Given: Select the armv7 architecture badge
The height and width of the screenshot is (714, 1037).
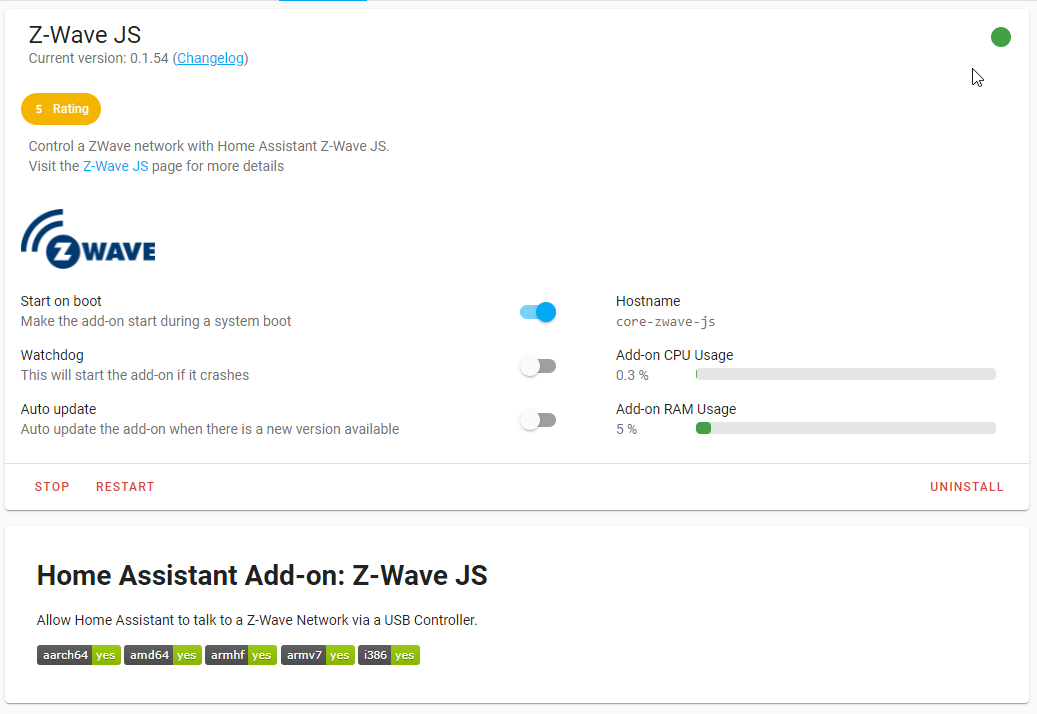Looking at the screenshot, I should (317, 655).
